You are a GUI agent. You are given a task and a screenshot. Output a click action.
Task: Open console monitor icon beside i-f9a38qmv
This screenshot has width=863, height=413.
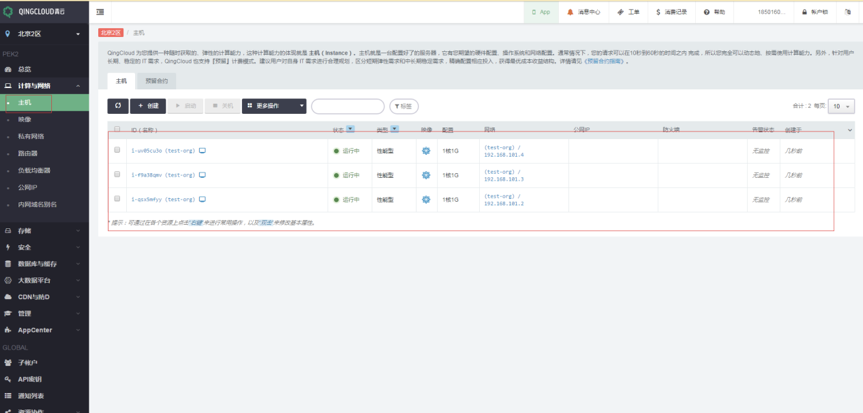click(x=203, y=175)
